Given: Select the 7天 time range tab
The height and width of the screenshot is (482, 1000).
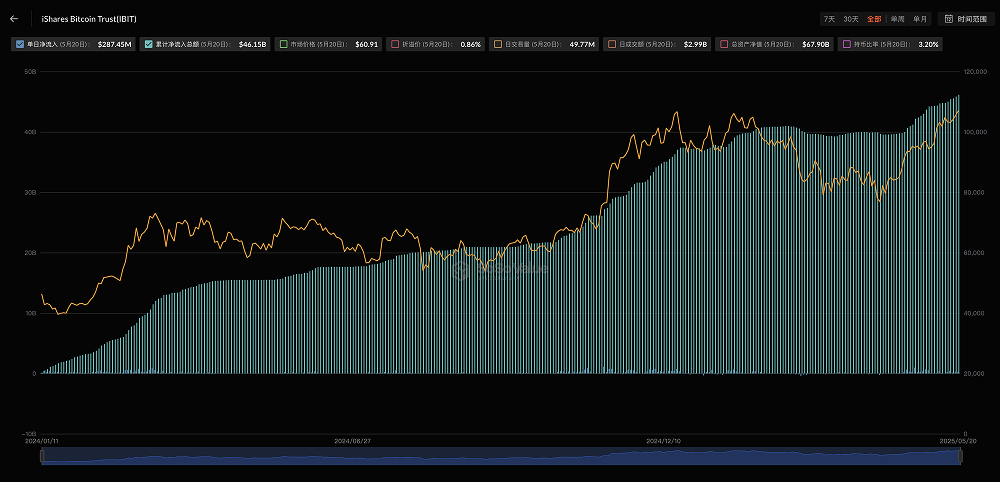Looking at the screenshot, I should pos(829,19).
